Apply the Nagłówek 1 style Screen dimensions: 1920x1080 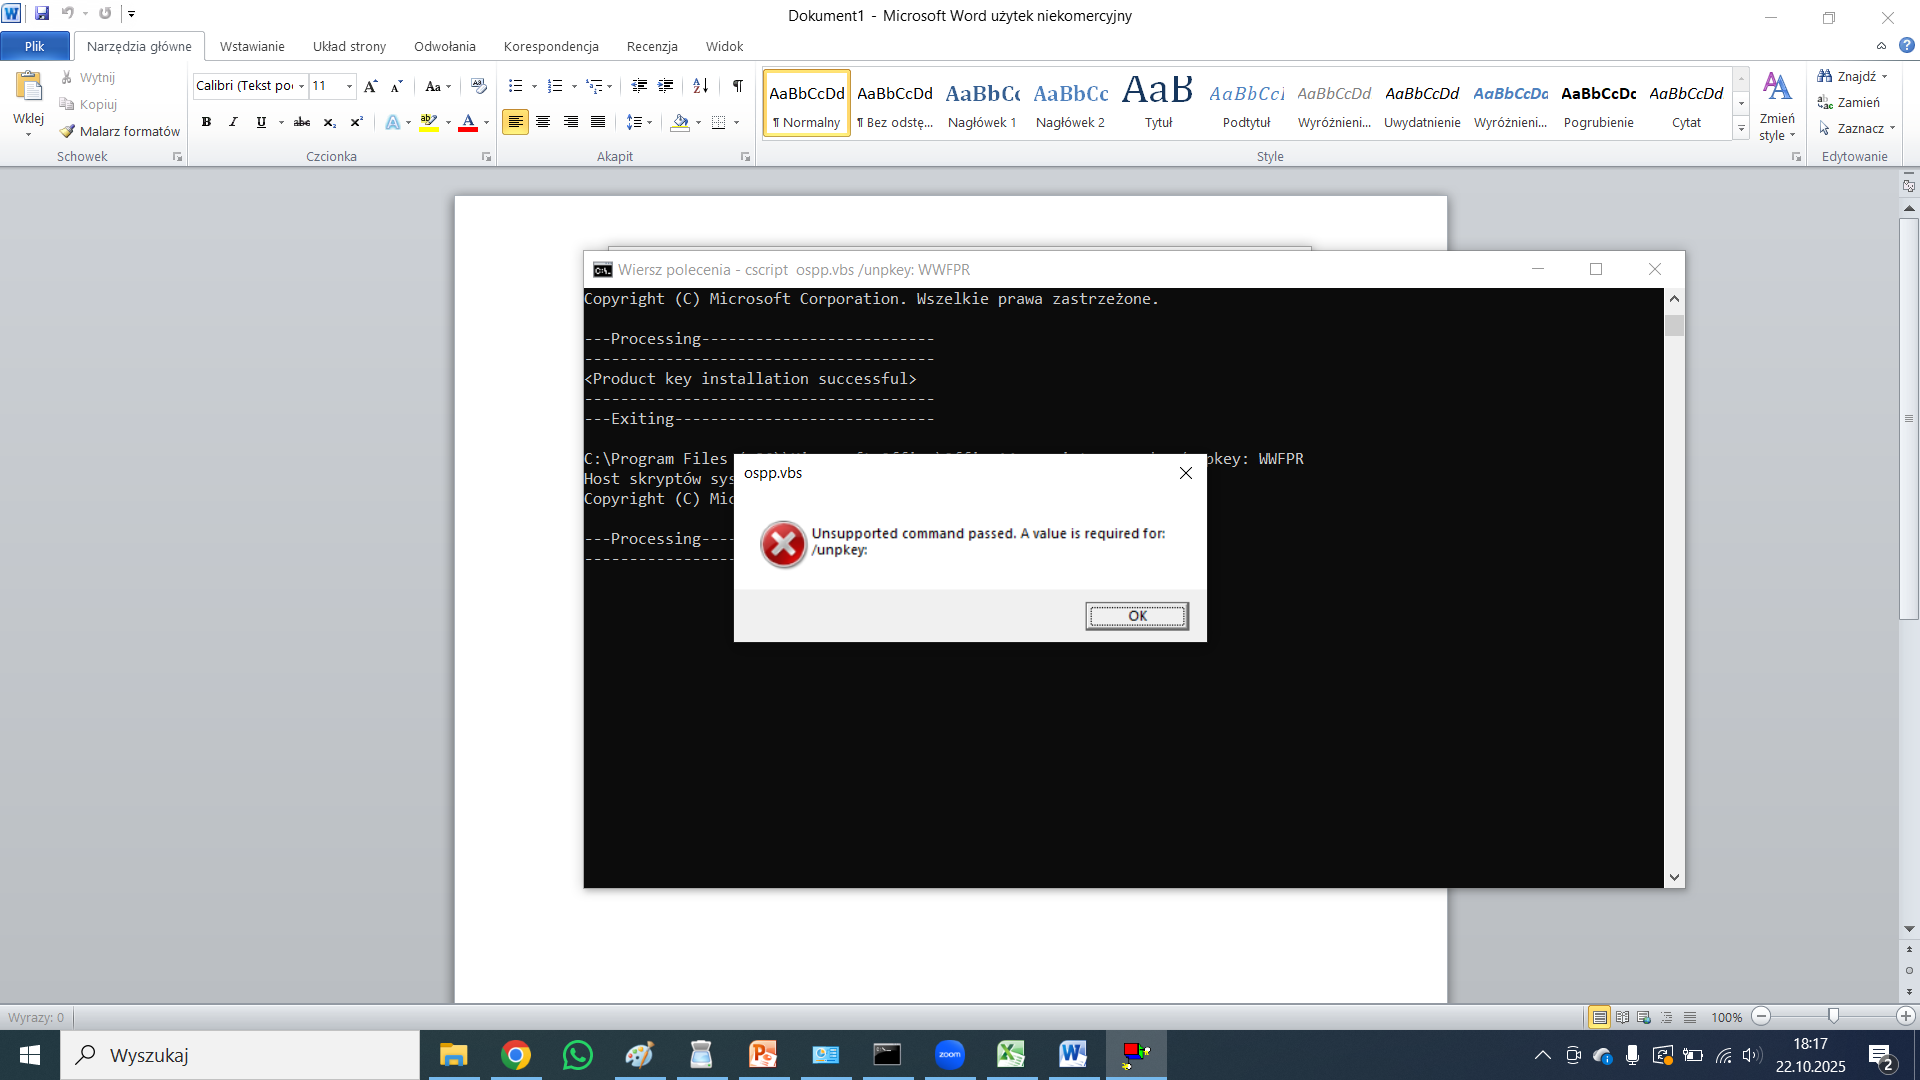(x=982, y=103)
